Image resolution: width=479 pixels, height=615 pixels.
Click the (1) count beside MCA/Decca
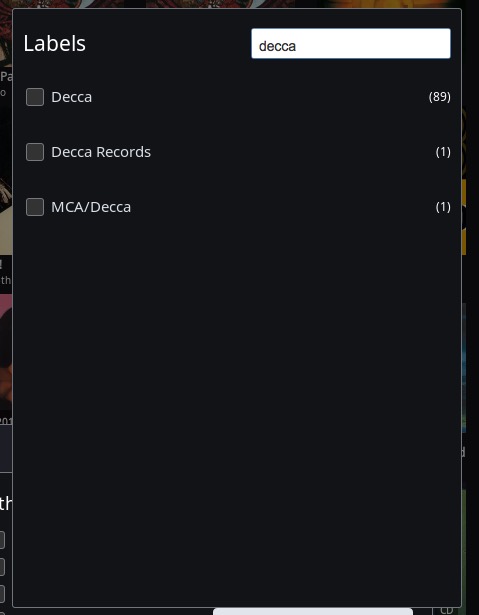(443, 207)
